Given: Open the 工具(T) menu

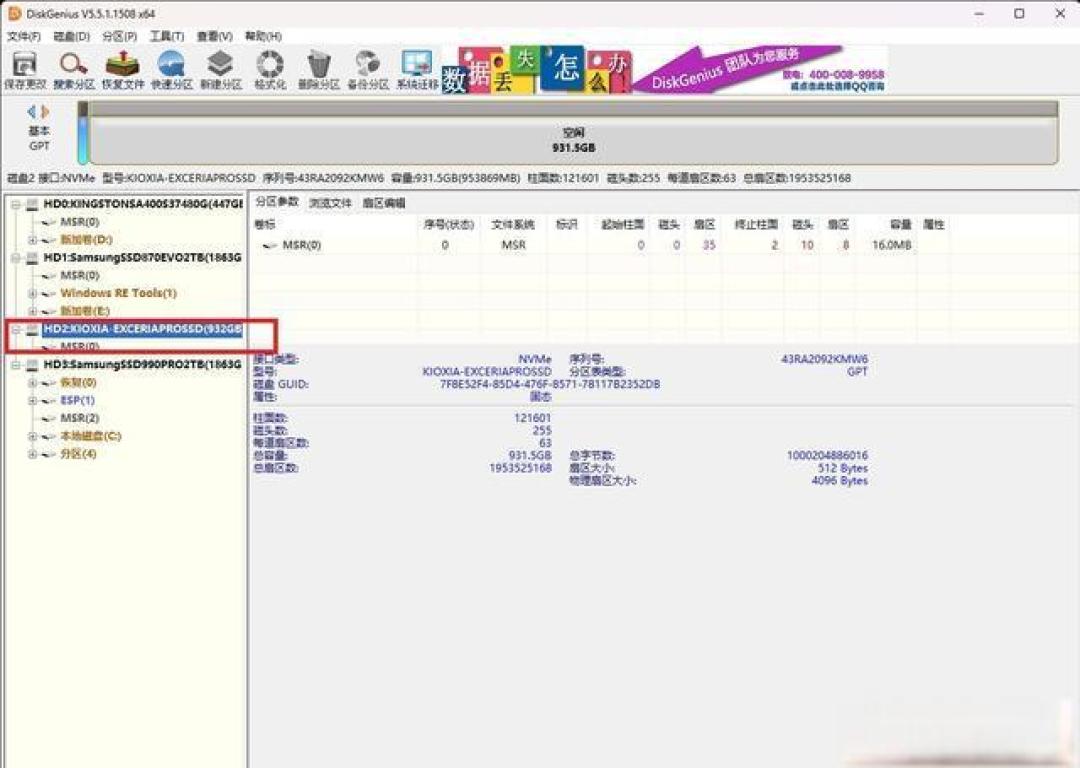Looking at the screenshot, I should [x=167, y=36].
